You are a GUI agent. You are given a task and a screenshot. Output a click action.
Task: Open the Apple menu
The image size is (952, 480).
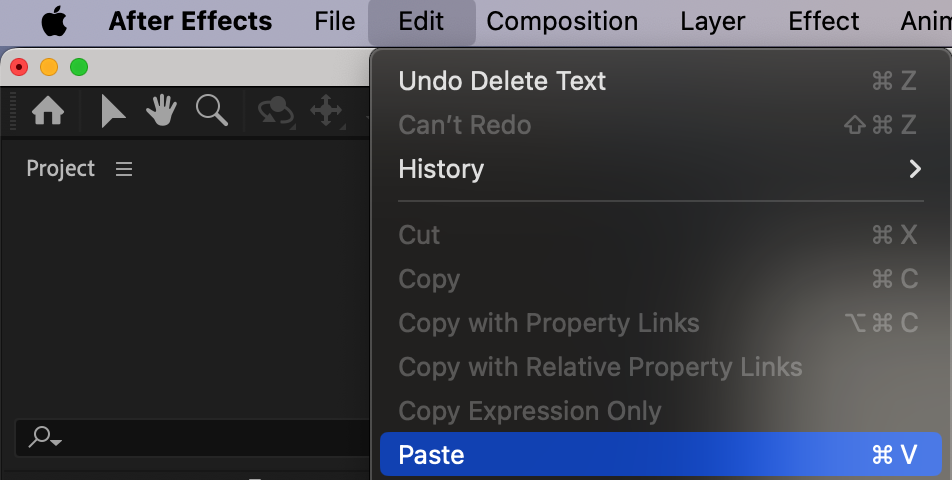point(54,21)
